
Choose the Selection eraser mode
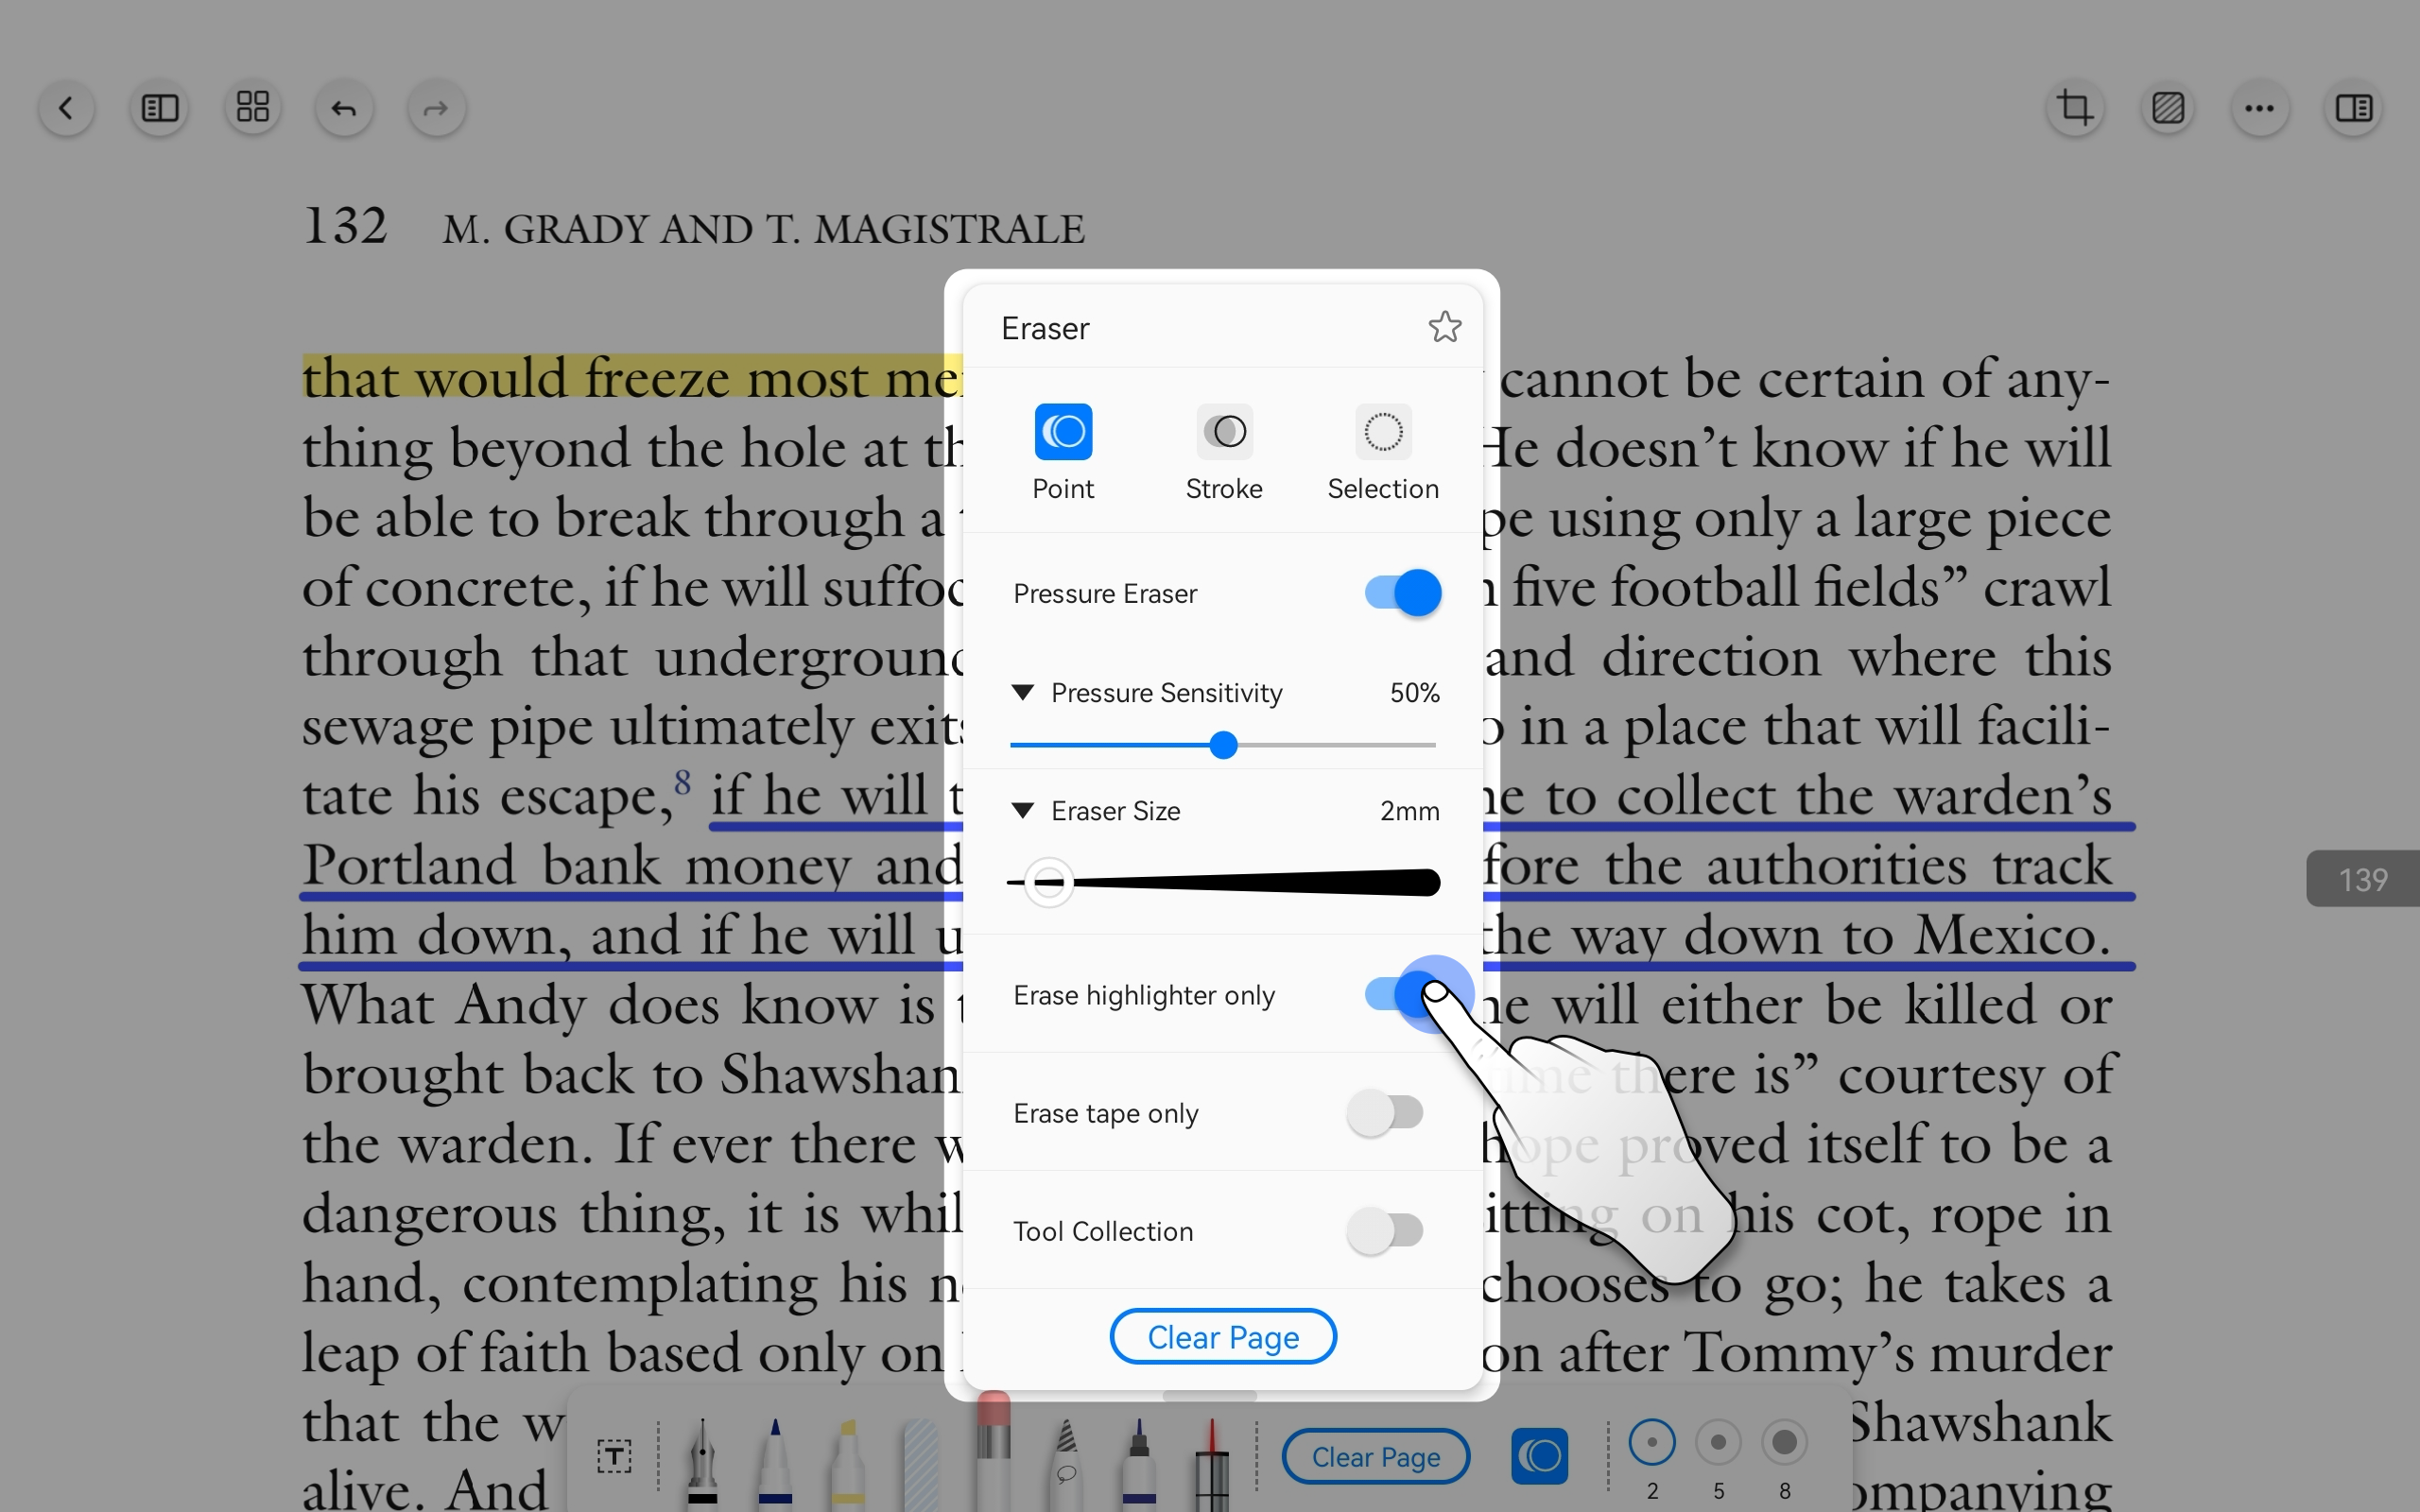click(1383, 432)
